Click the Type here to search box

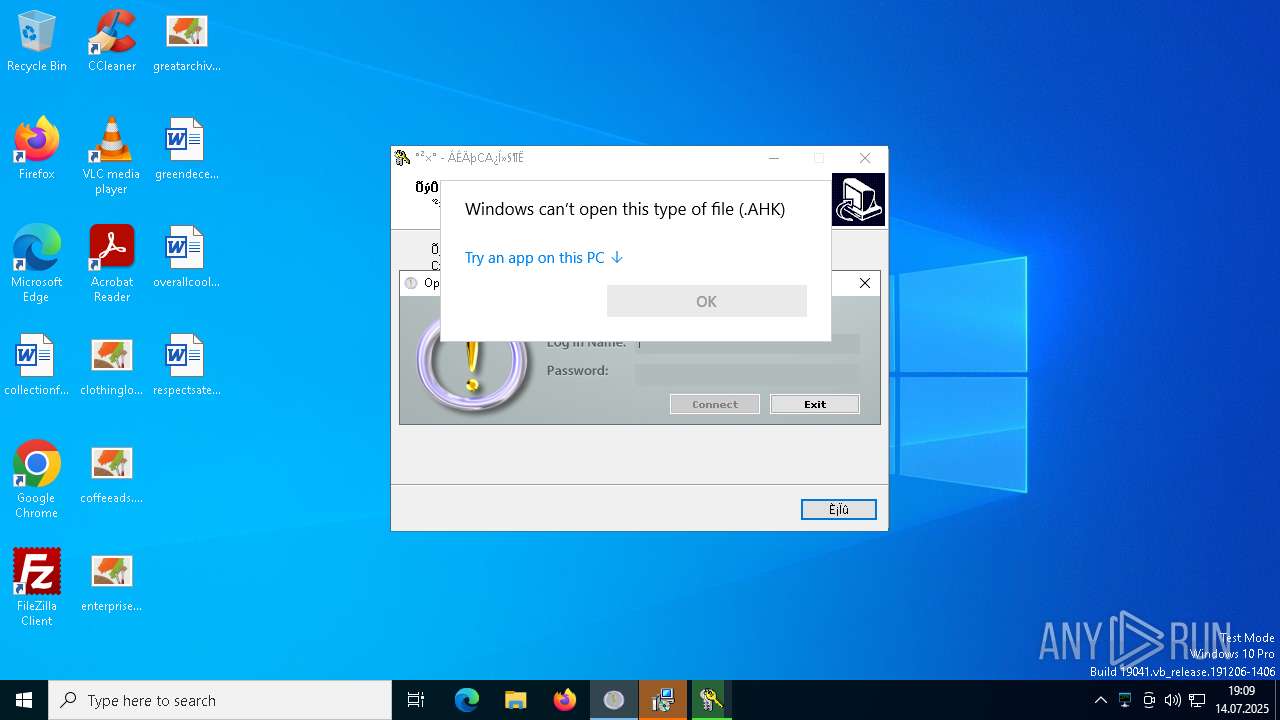point(220,700)
